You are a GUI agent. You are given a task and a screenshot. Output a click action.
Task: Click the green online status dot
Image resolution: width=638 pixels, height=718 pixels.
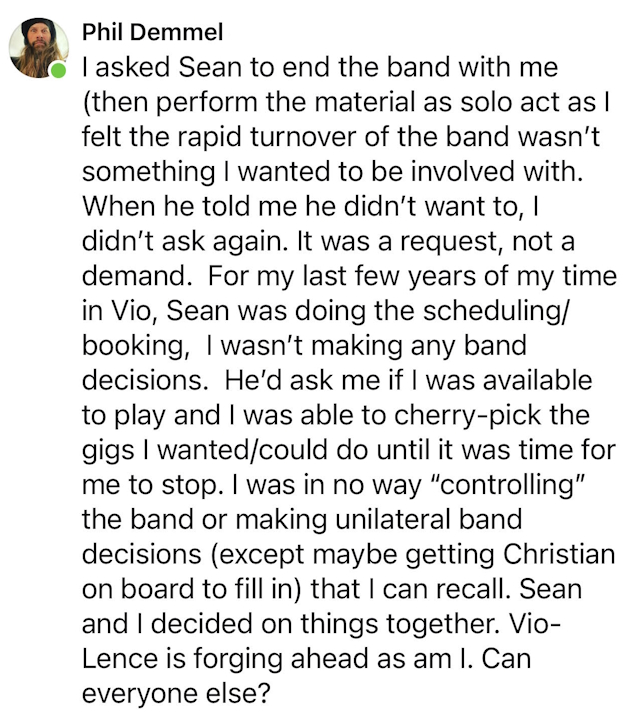coord(59,71)
